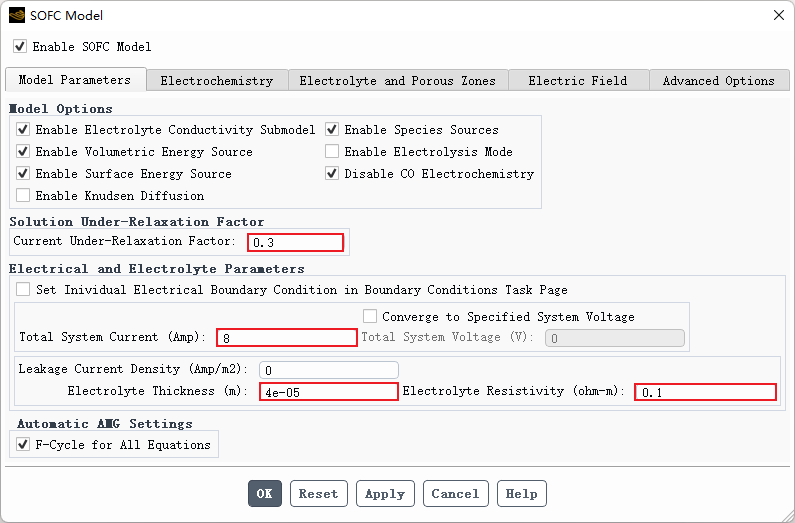Toggle F-Cycle for All Equations
Screen dimensions: 795x523
coord(23,445)
